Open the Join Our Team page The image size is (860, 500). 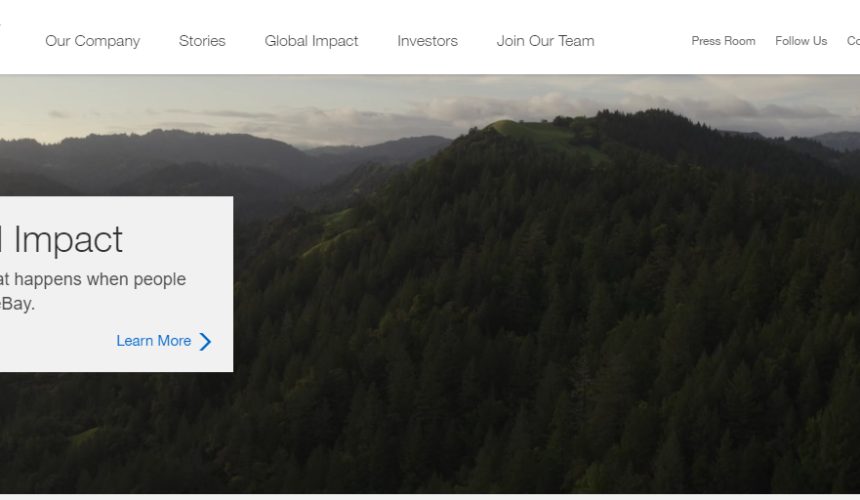[x=545, y=41]
